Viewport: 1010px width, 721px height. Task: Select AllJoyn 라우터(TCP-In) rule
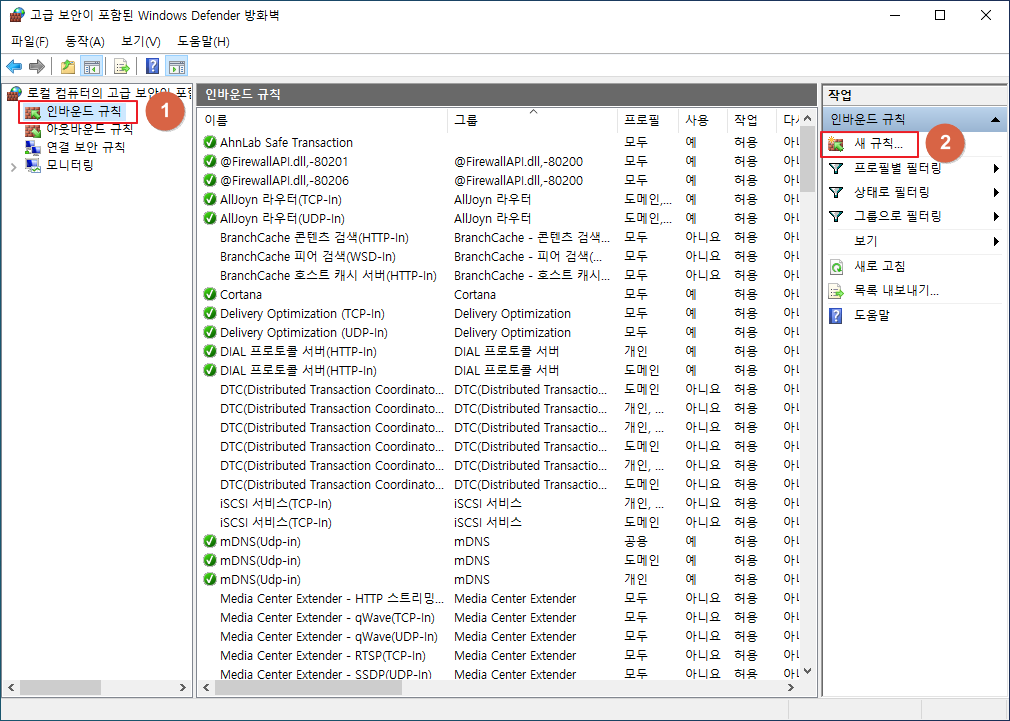281,200
